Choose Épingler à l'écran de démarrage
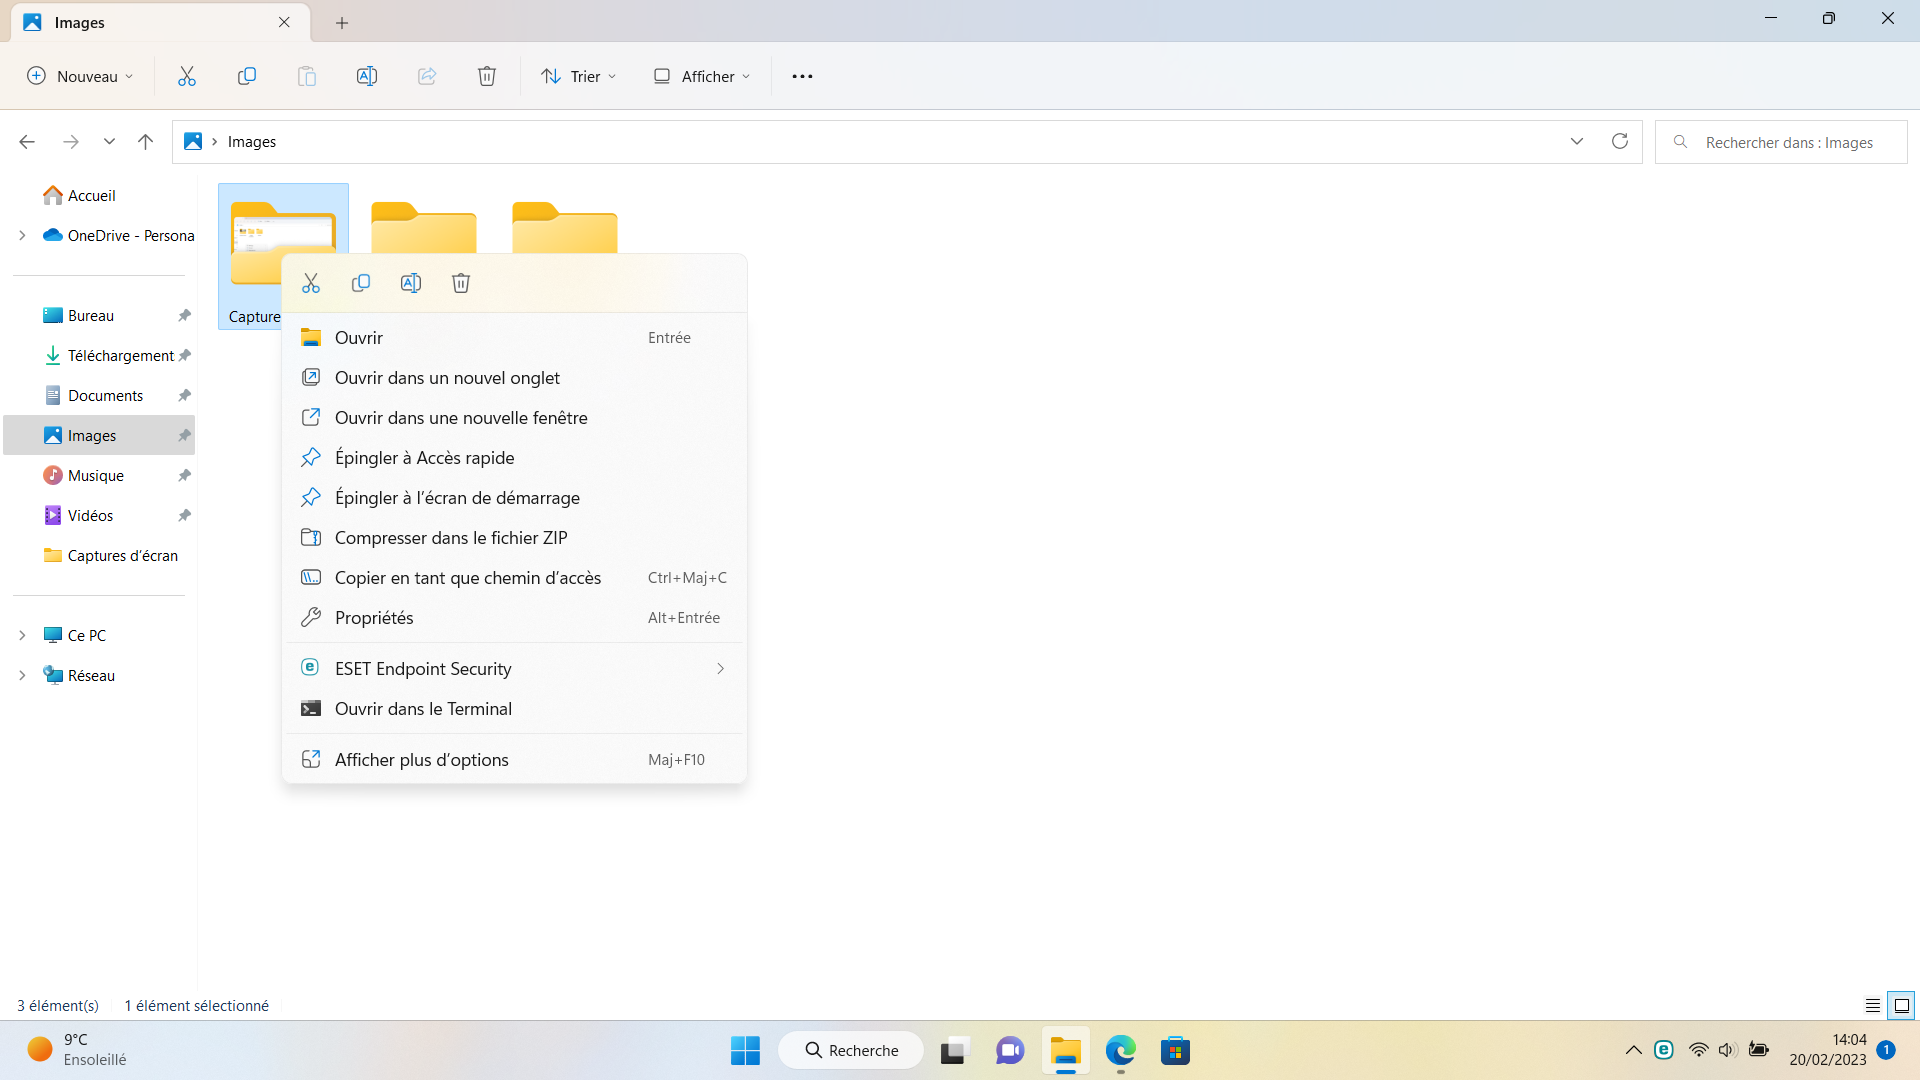This screenshot has height=1080, width=1920. (x=514, y=498)
